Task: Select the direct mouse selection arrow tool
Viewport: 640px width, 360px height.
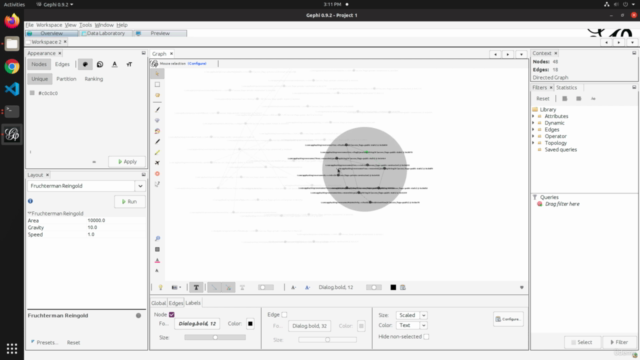Action: pos(157,74)
